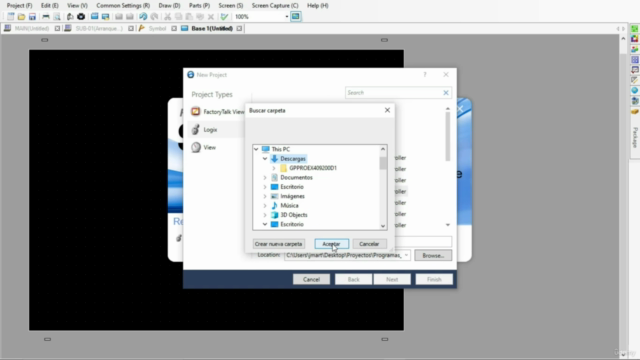
Task: Open the Screen Capture (C) menu
Action: click(x=275, y=6)
